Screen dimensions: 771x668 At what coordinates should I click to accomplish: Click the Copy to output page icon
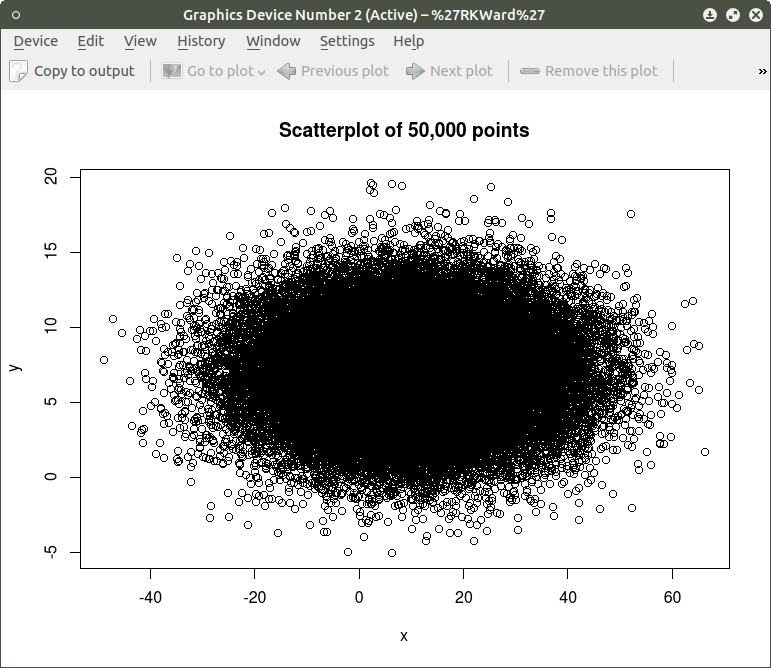tap(19, 71)
